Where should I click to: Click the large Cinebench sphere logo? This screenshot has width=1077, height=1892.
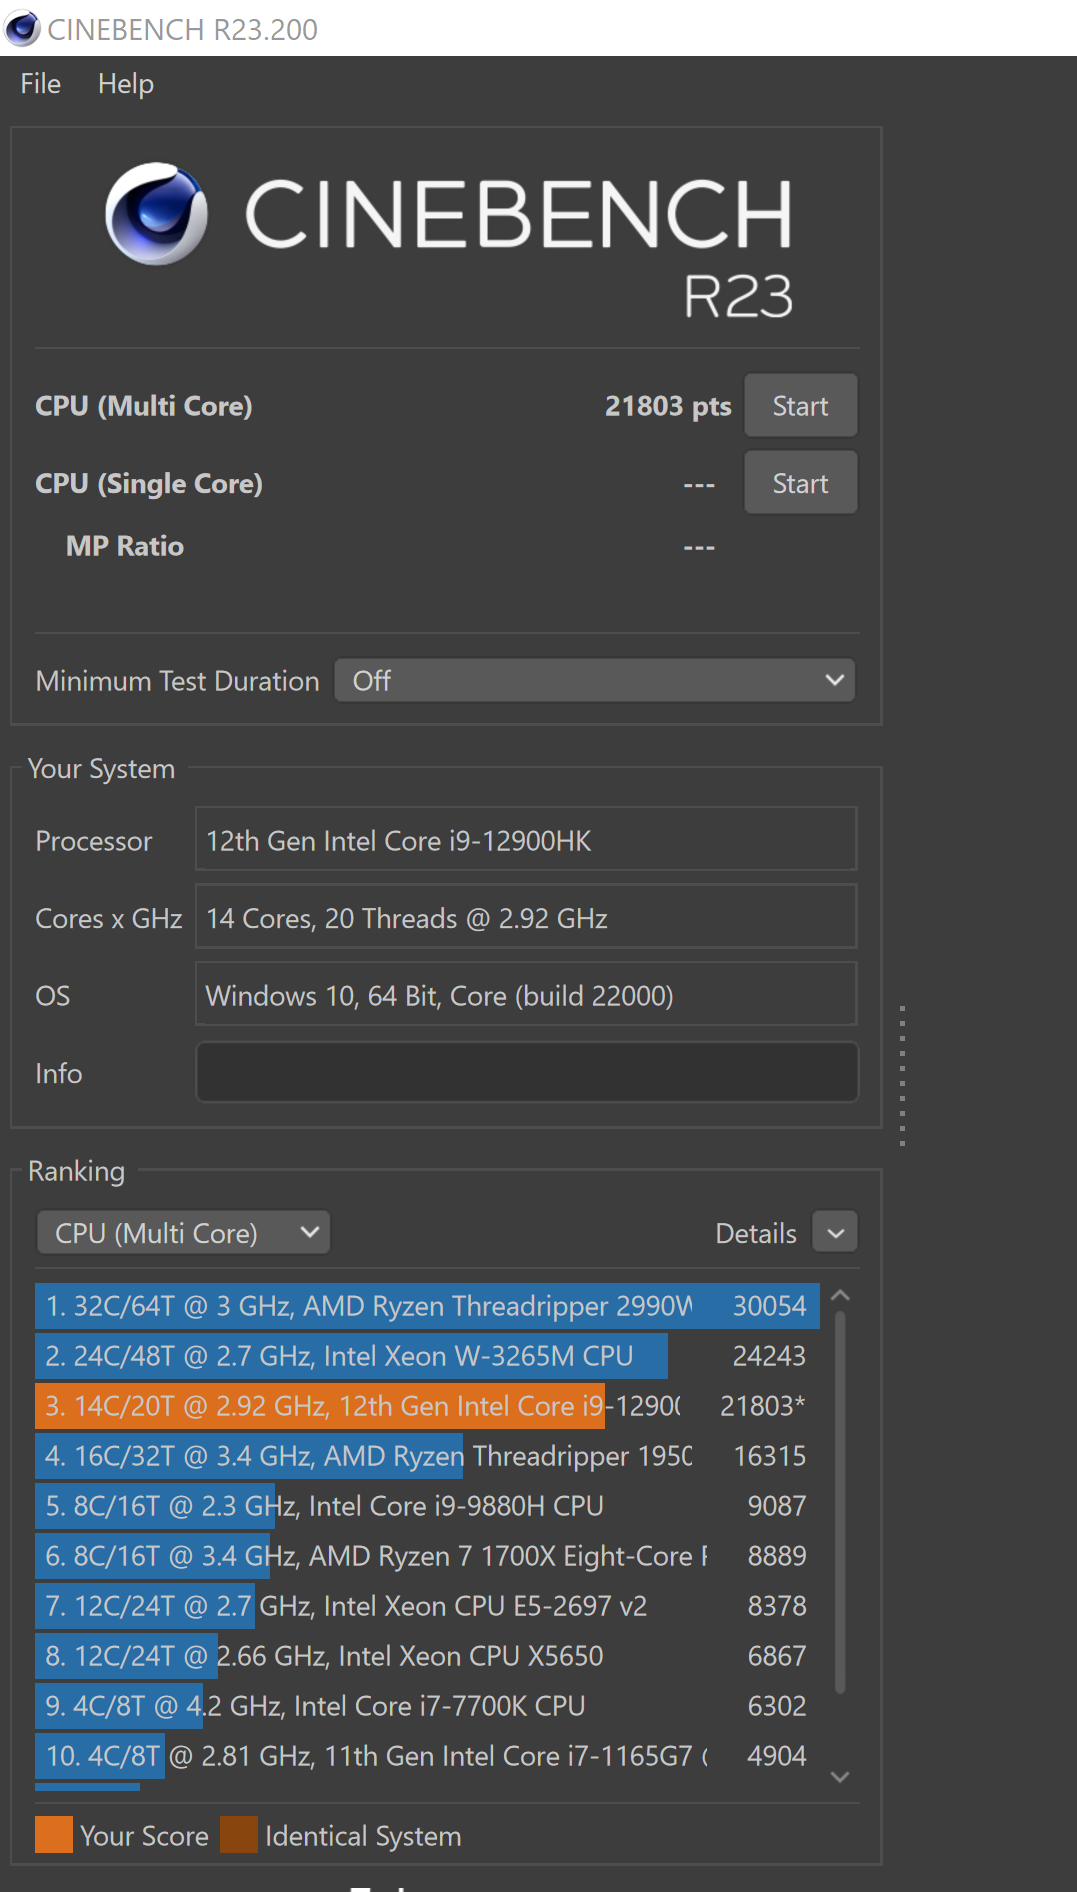coord(157,214)
